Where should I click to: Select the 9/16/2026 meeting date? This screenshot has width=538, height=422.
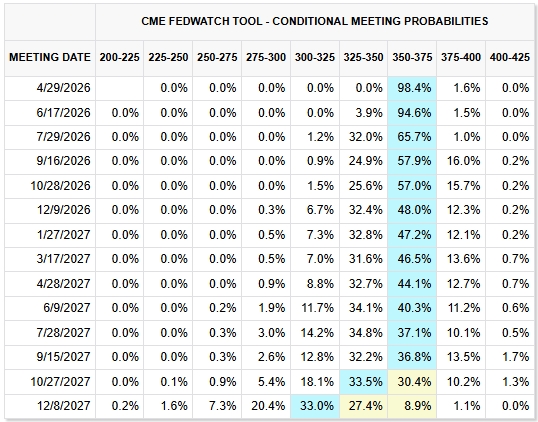pos(63,161)
